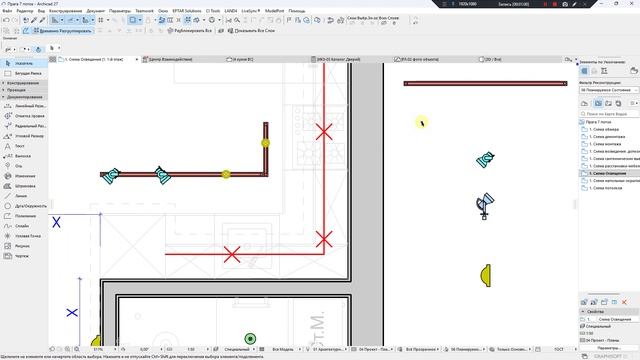Select the Бегущая Рамка marquee tool
Image resolution: width=640 pixels, height=360 pixels.
(24, 73)
